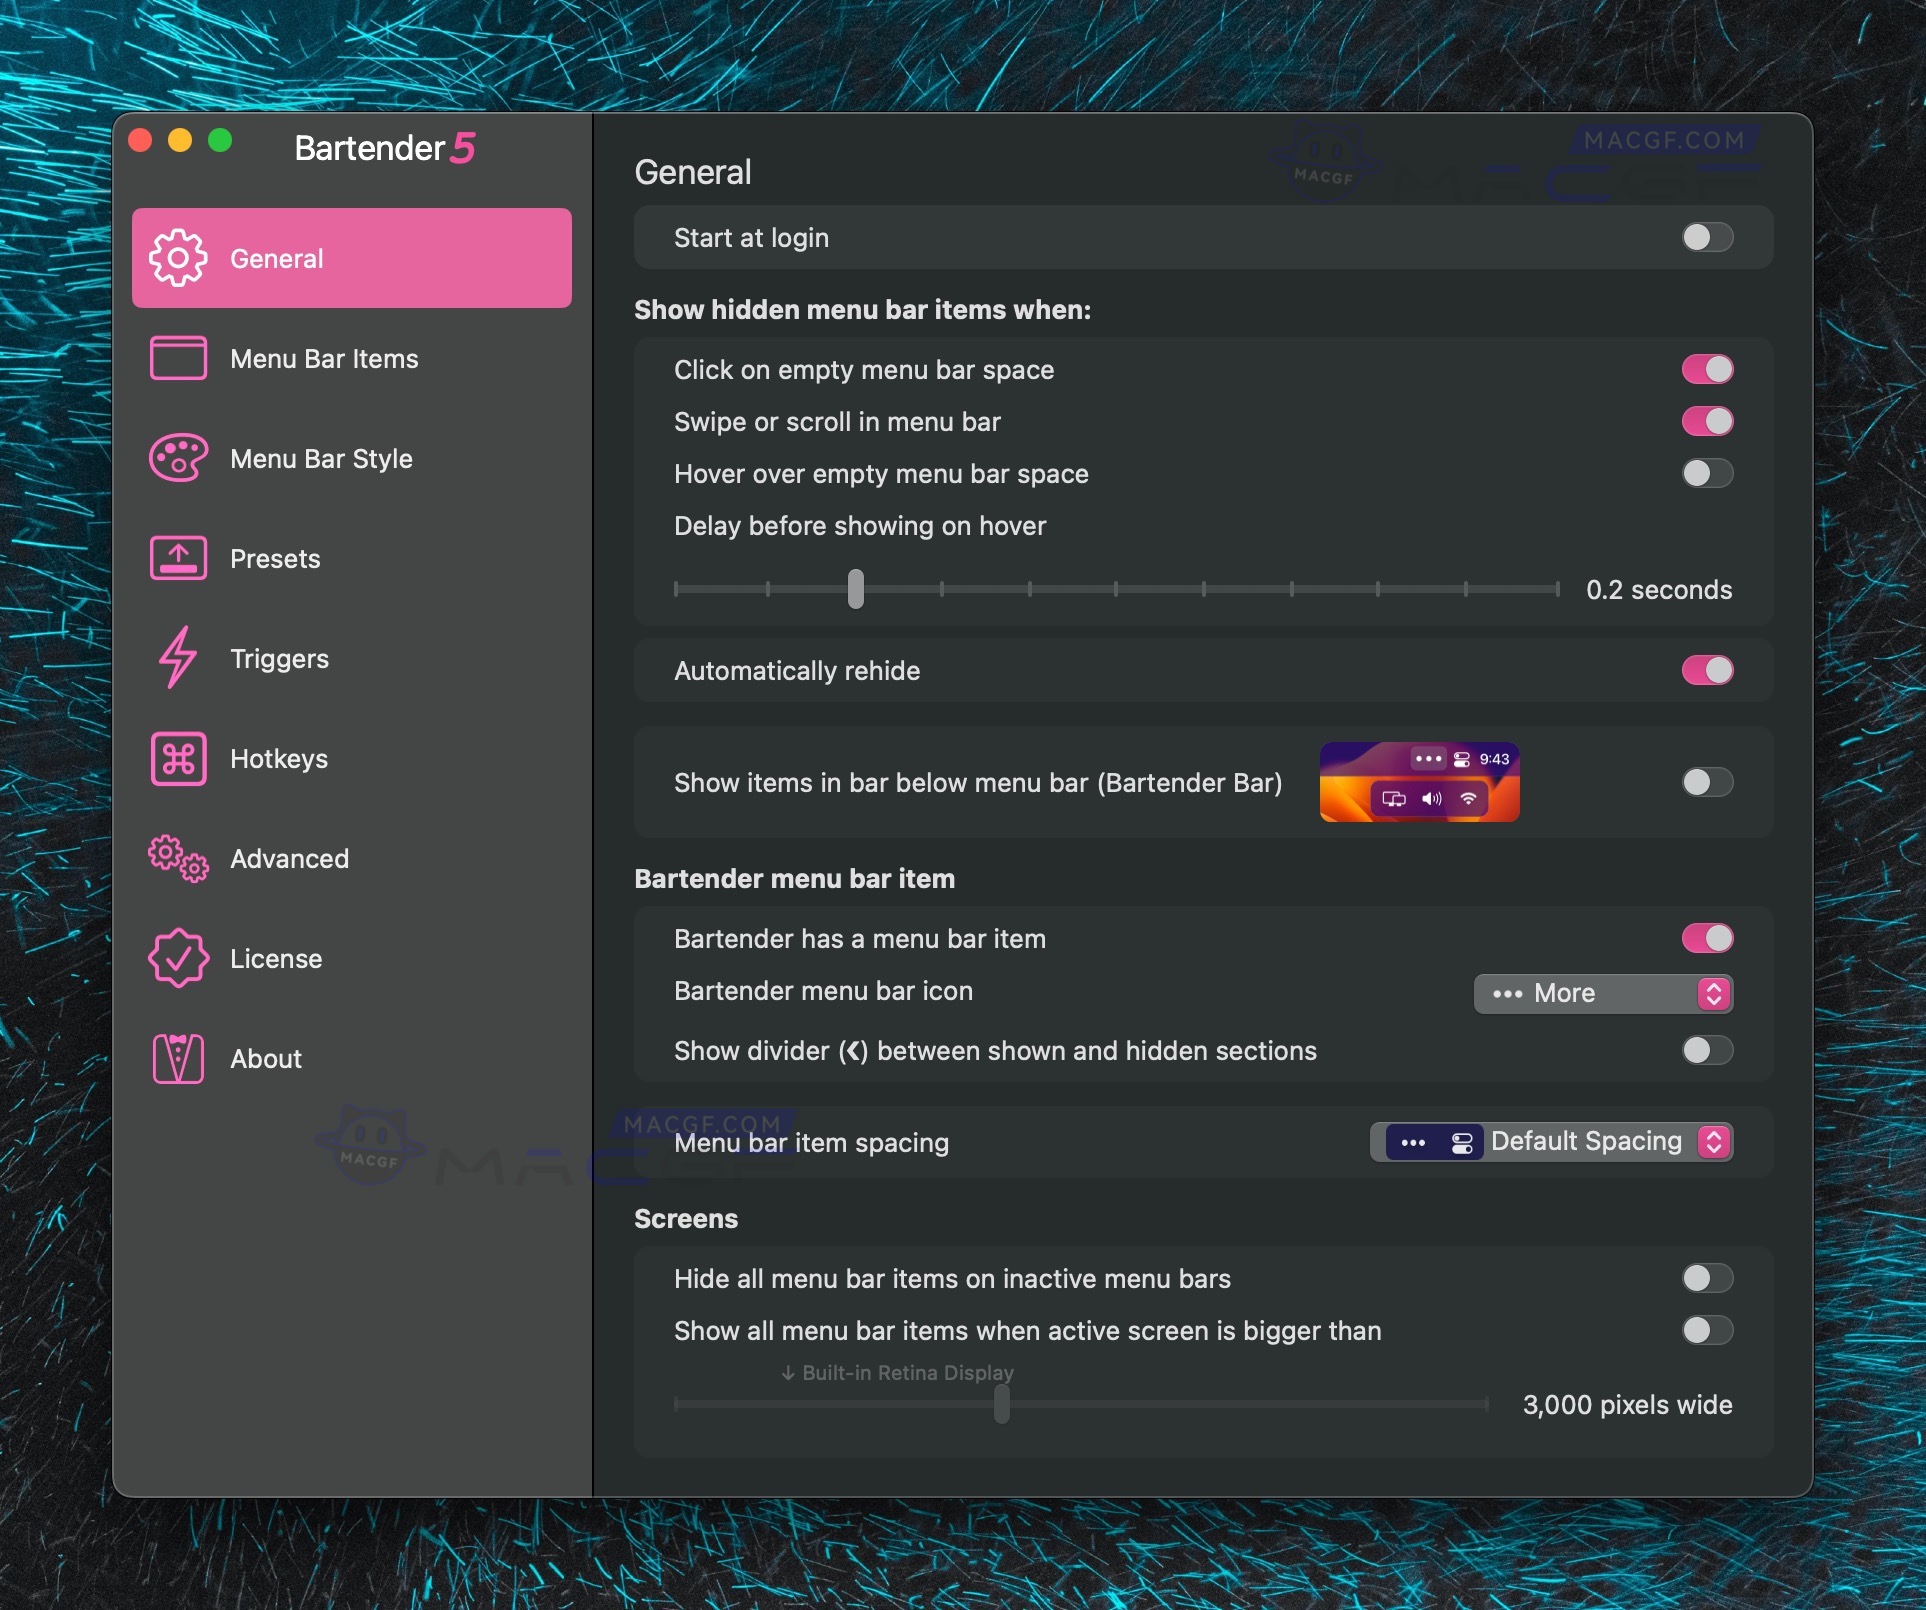Screen dimensions: 1926x1610
Task: Enable Start at login switch
Action: click(1706, 238)
